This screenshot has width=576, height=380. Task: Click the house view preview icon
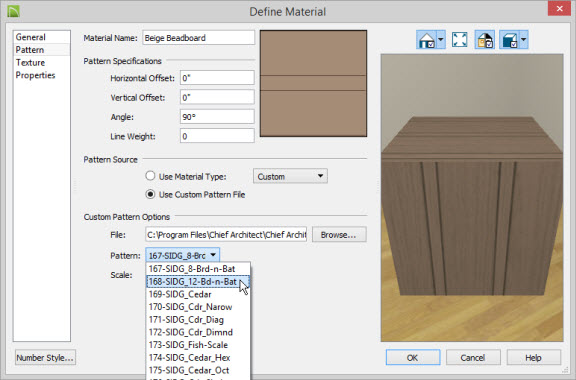pyautogui.click(x=426, y=40)
